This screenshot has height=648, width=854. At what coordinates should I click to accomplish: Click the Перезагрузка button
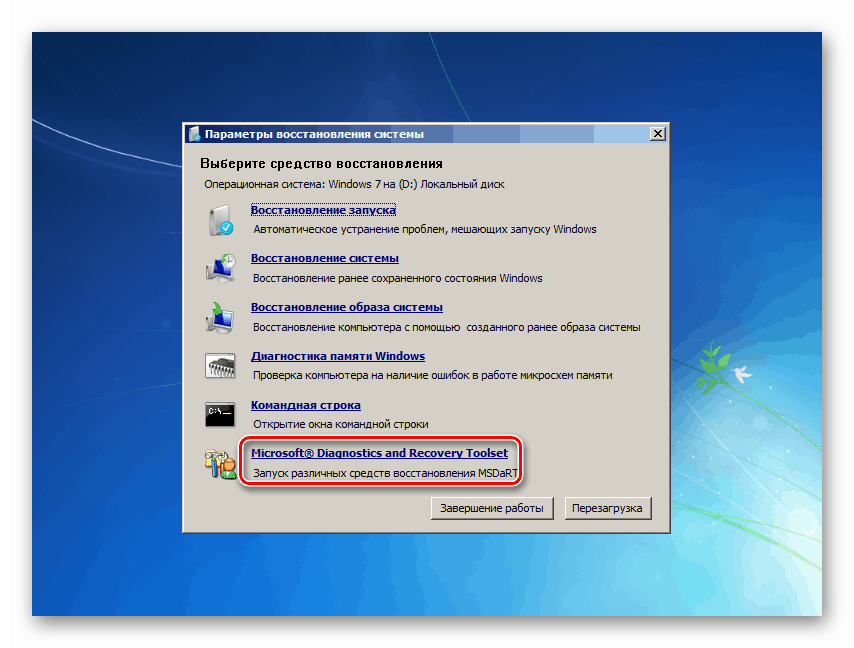[607, 508]
